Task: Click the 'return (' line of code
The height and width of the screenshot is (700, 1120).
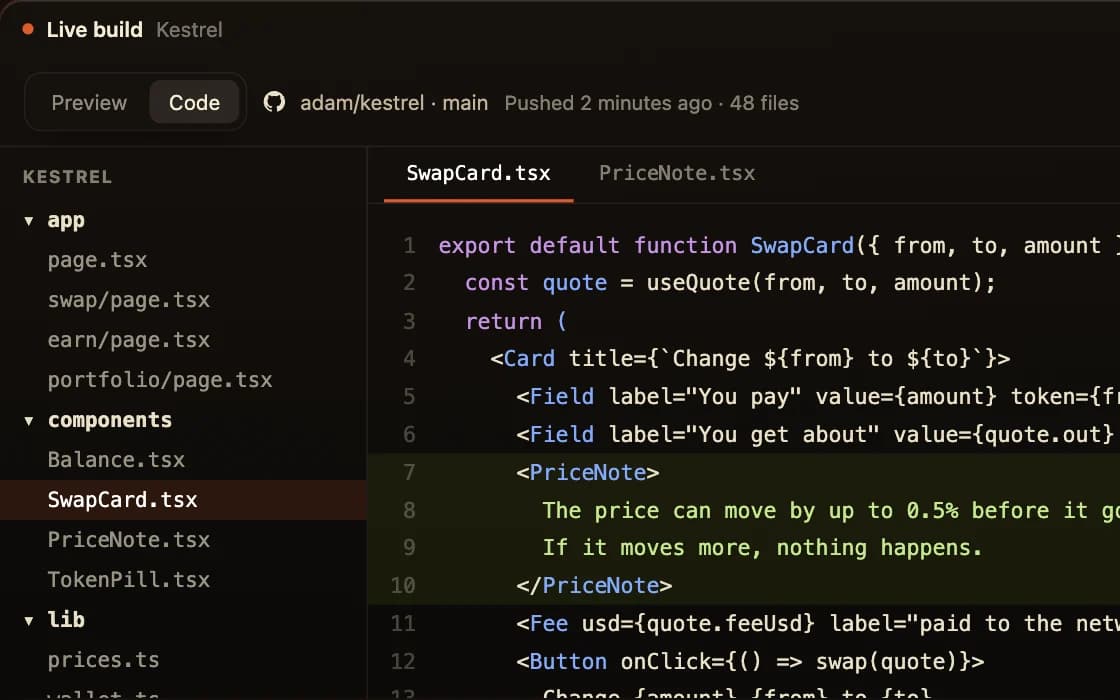Action: coord(516,321)
